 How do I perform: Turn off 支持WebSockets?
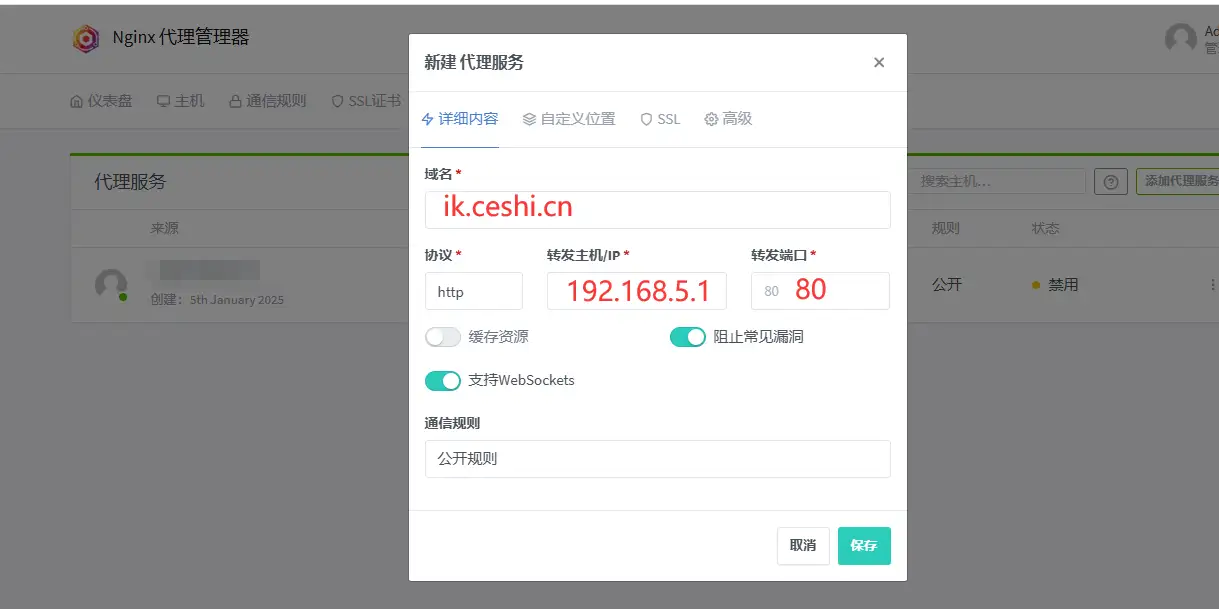tap(443, 381)
